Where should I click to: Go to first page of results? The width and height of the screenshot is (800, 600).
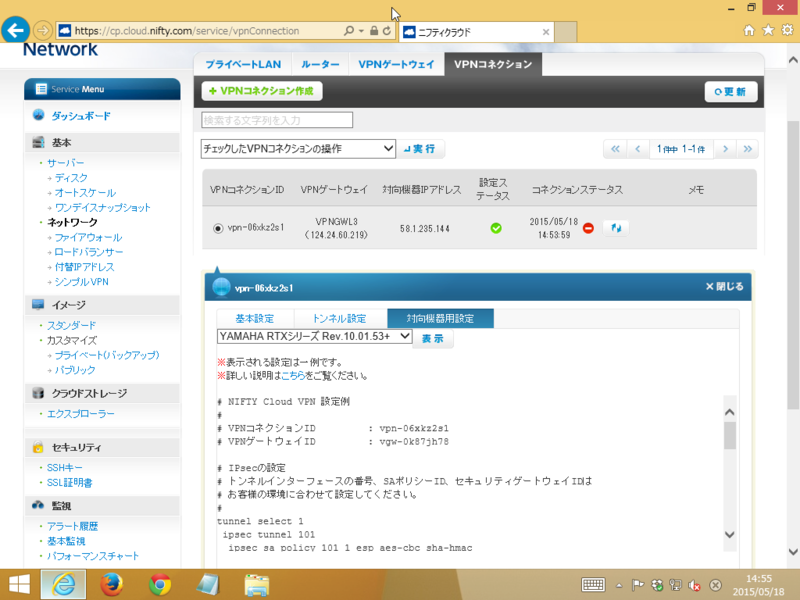[615, 149]
